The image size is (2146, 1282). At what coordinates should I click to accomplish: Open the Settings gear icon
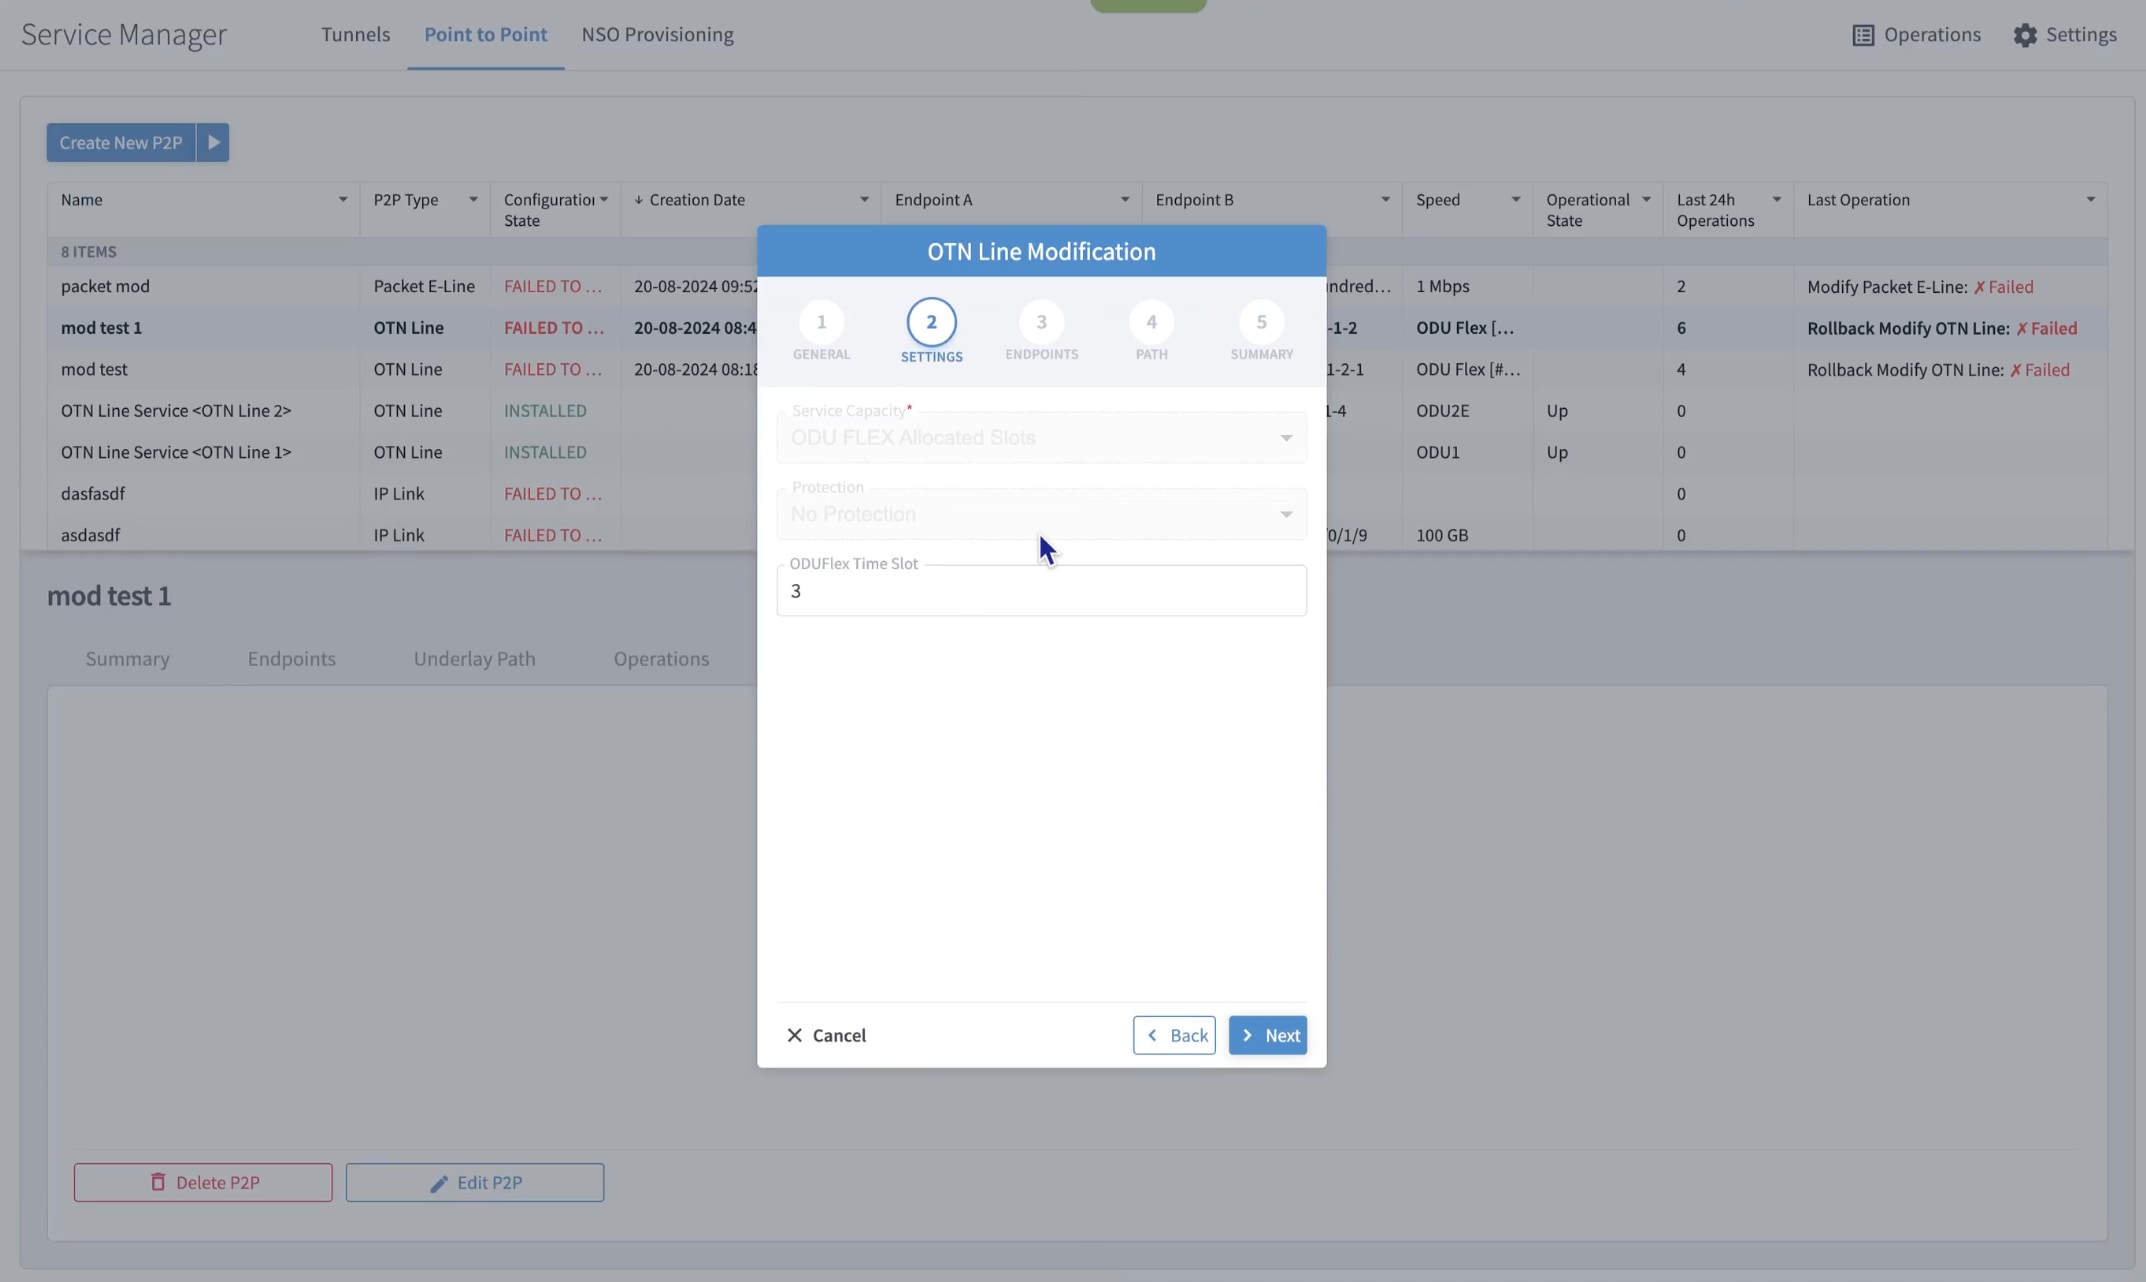click(2024, 35)
